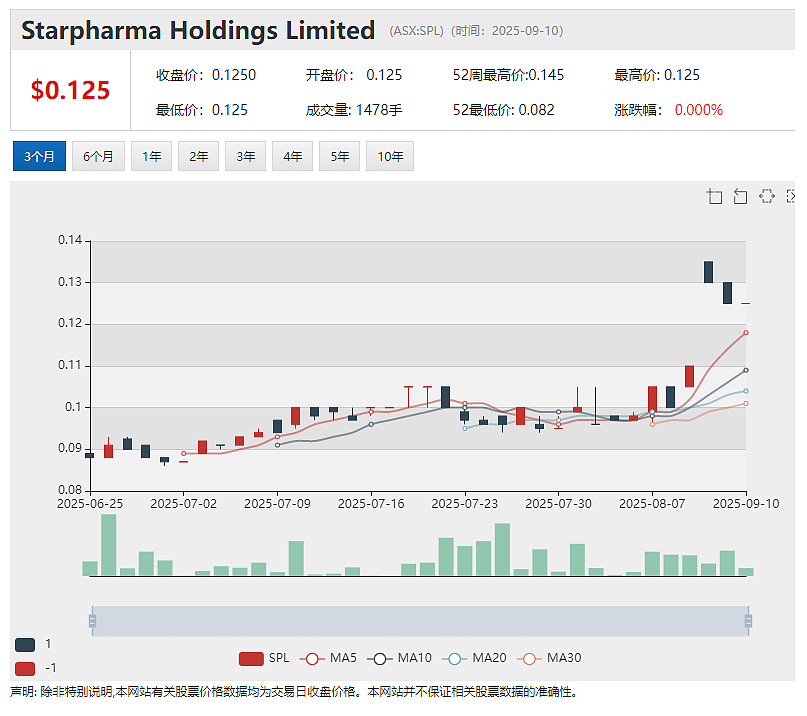Click the 2025-07-09 x-axis label
Screen dimensions: 807x716
coord(277,504)
